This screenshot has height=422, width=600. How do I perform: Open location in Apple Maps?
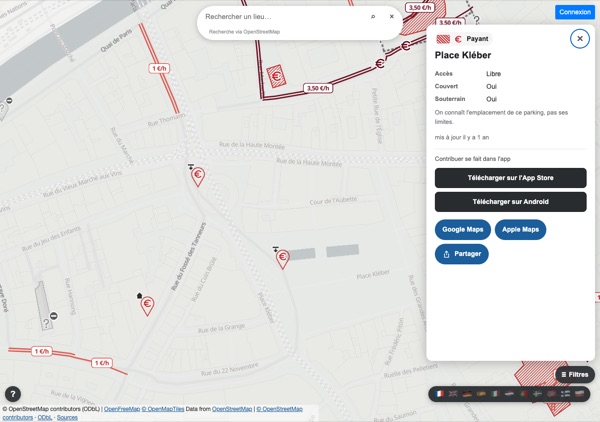click(520, 230)
